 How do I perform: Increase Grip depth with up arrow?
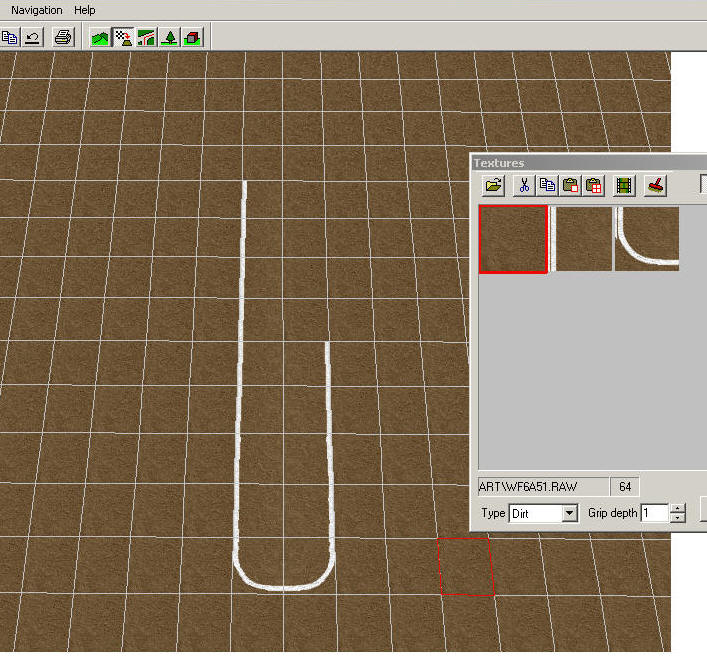(678, 508)
